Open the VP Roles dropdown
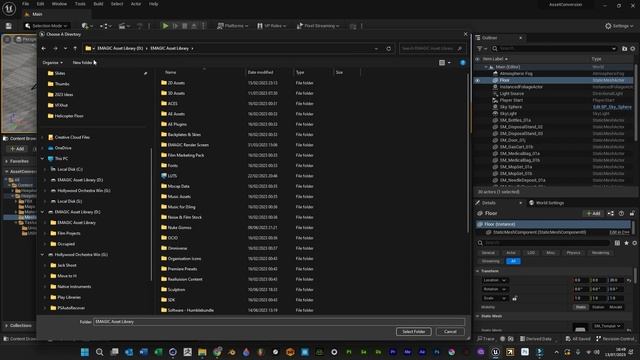 pyautogui.click(x=271, y=26)
